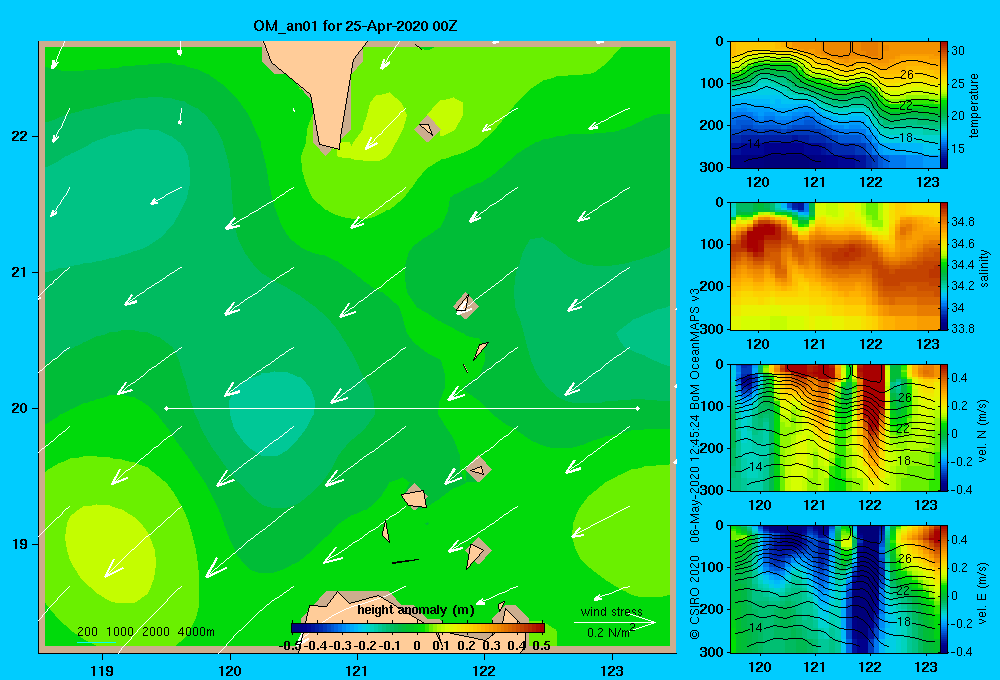Click latitude label 21 on main map
Viewport: 1000px width, 680px height.
[20, 272]
